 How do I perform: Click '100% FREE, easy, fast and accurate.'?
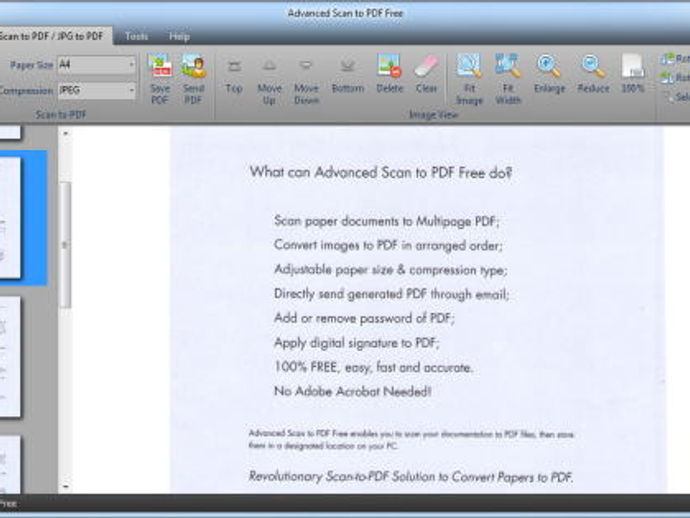374,367
